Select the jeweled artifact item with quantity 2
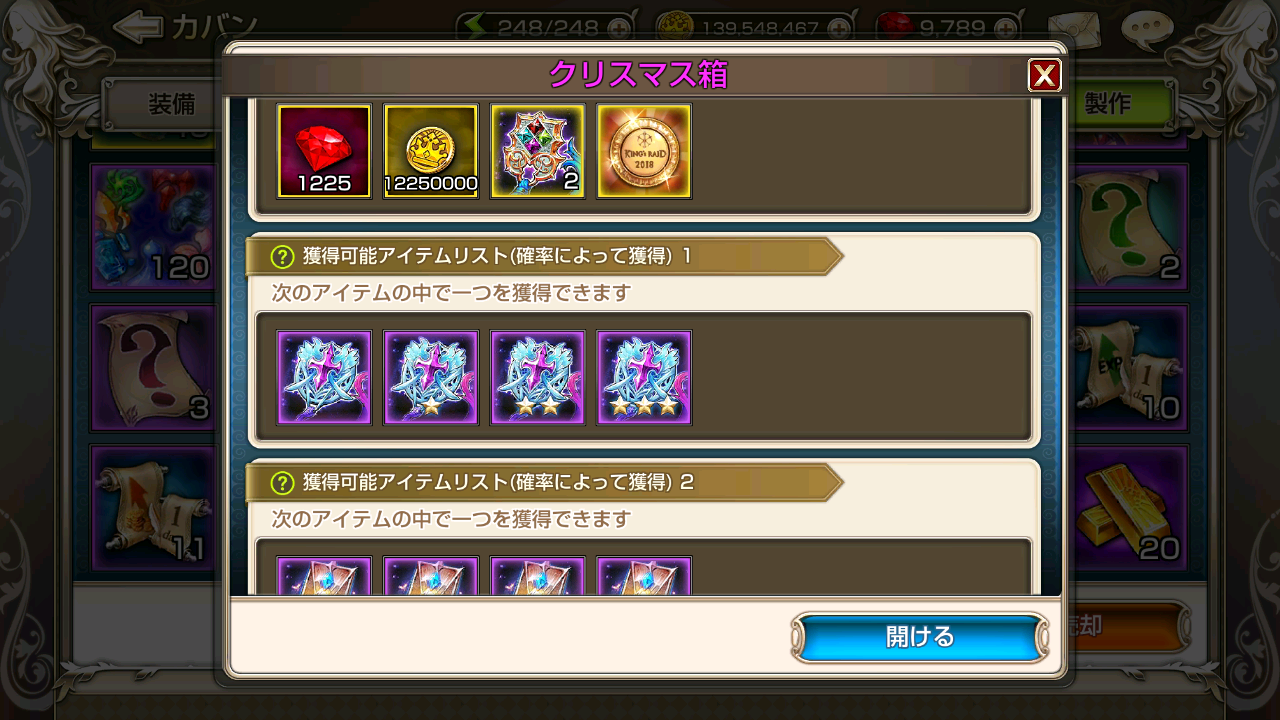 click(x=537, y=151)
